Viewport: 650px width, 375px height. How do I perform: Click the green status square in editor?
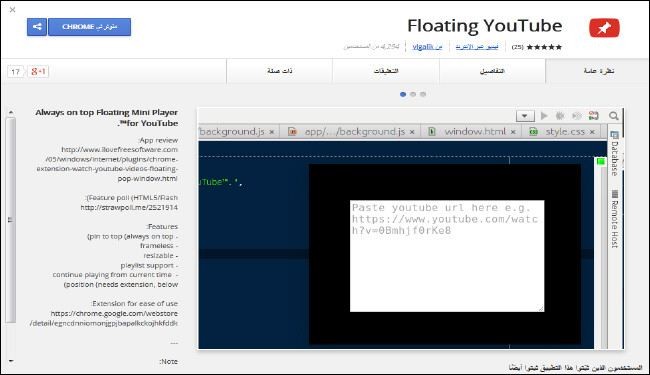[x=600, y=161]
